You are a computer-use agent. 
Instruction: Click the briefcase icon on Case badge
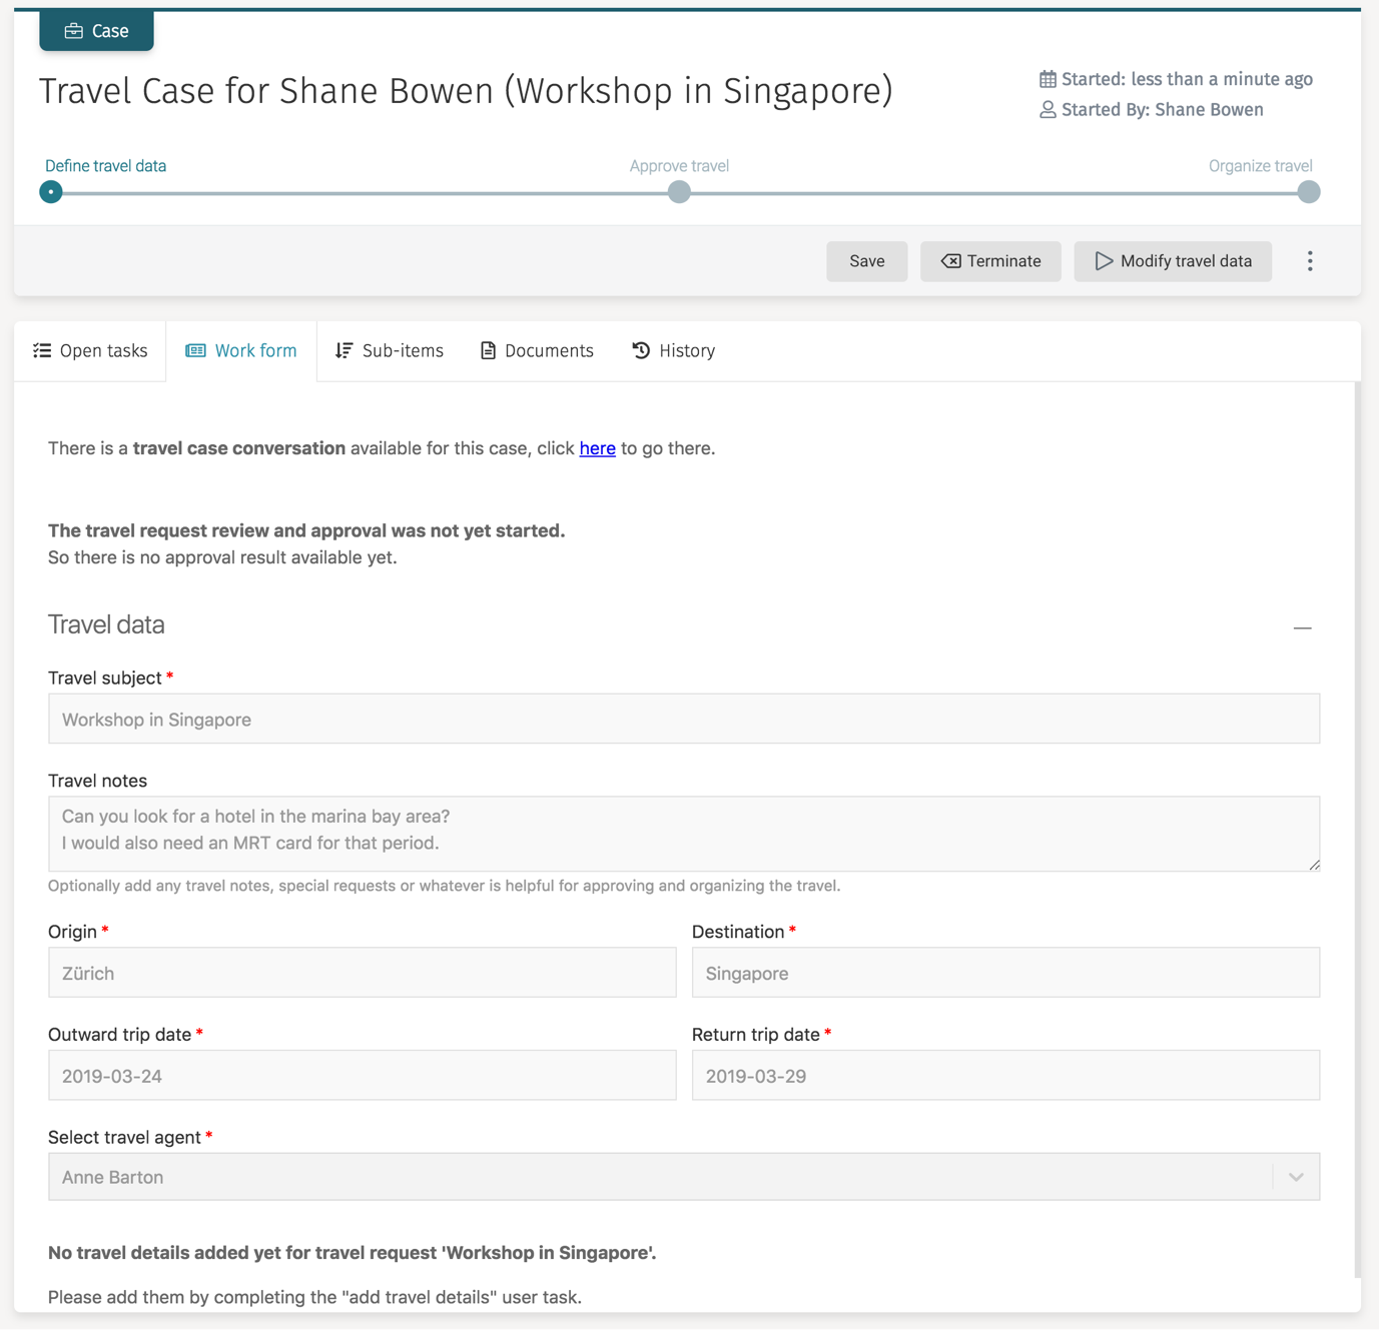73,31
